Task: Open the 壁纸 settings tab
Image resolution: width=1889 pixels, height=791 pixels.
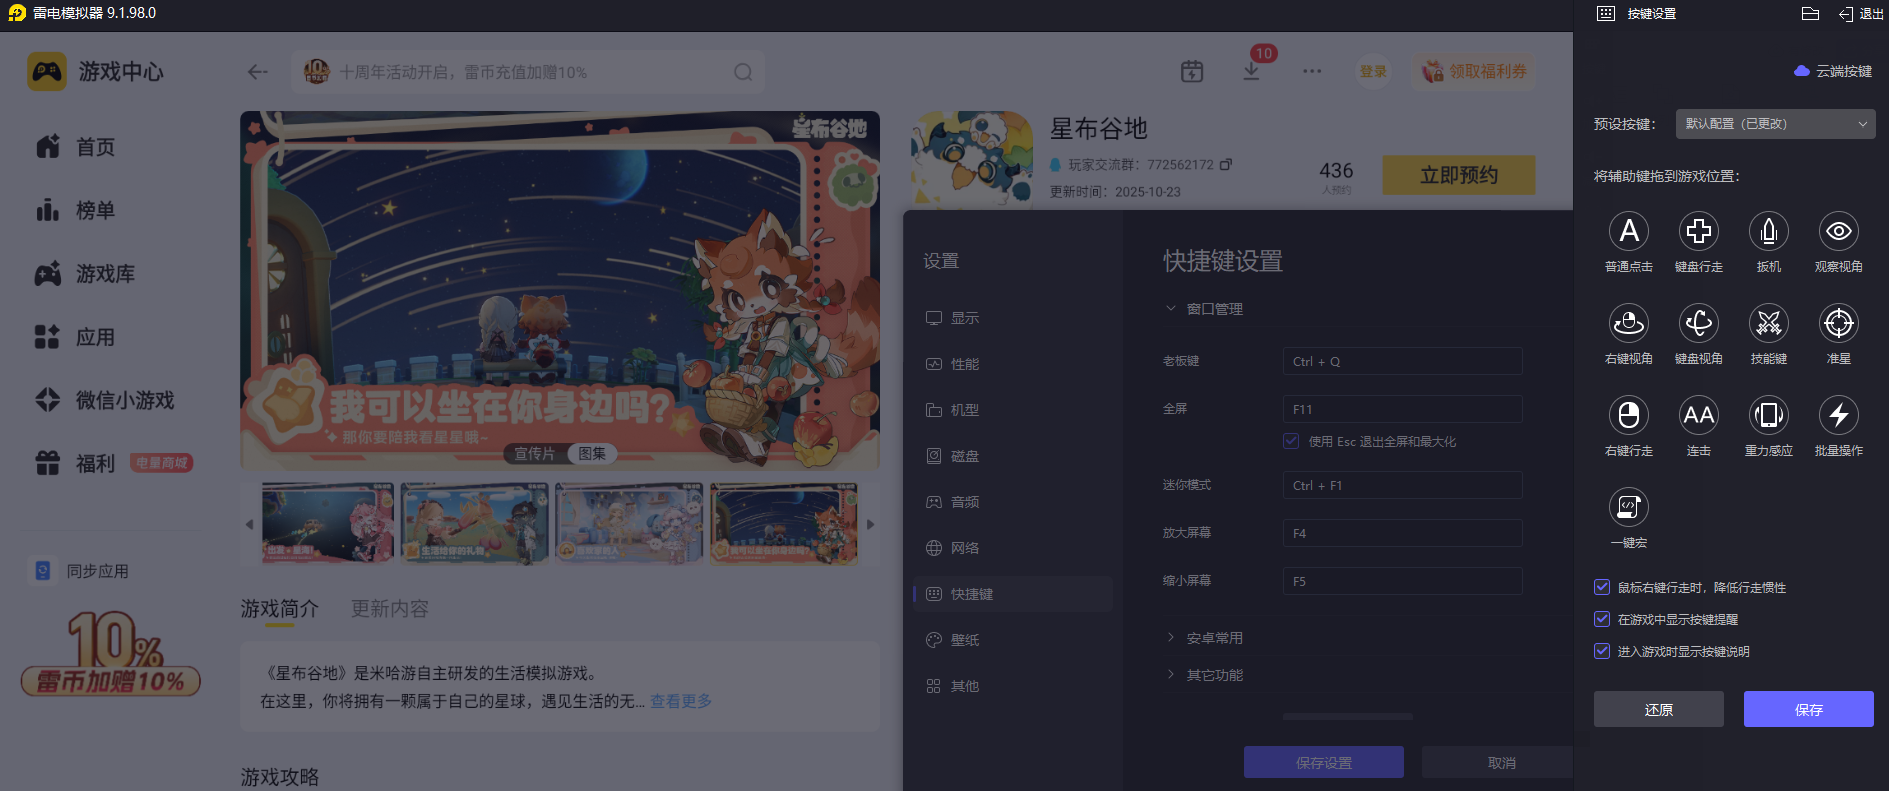Action: [x=1013, y=640]
